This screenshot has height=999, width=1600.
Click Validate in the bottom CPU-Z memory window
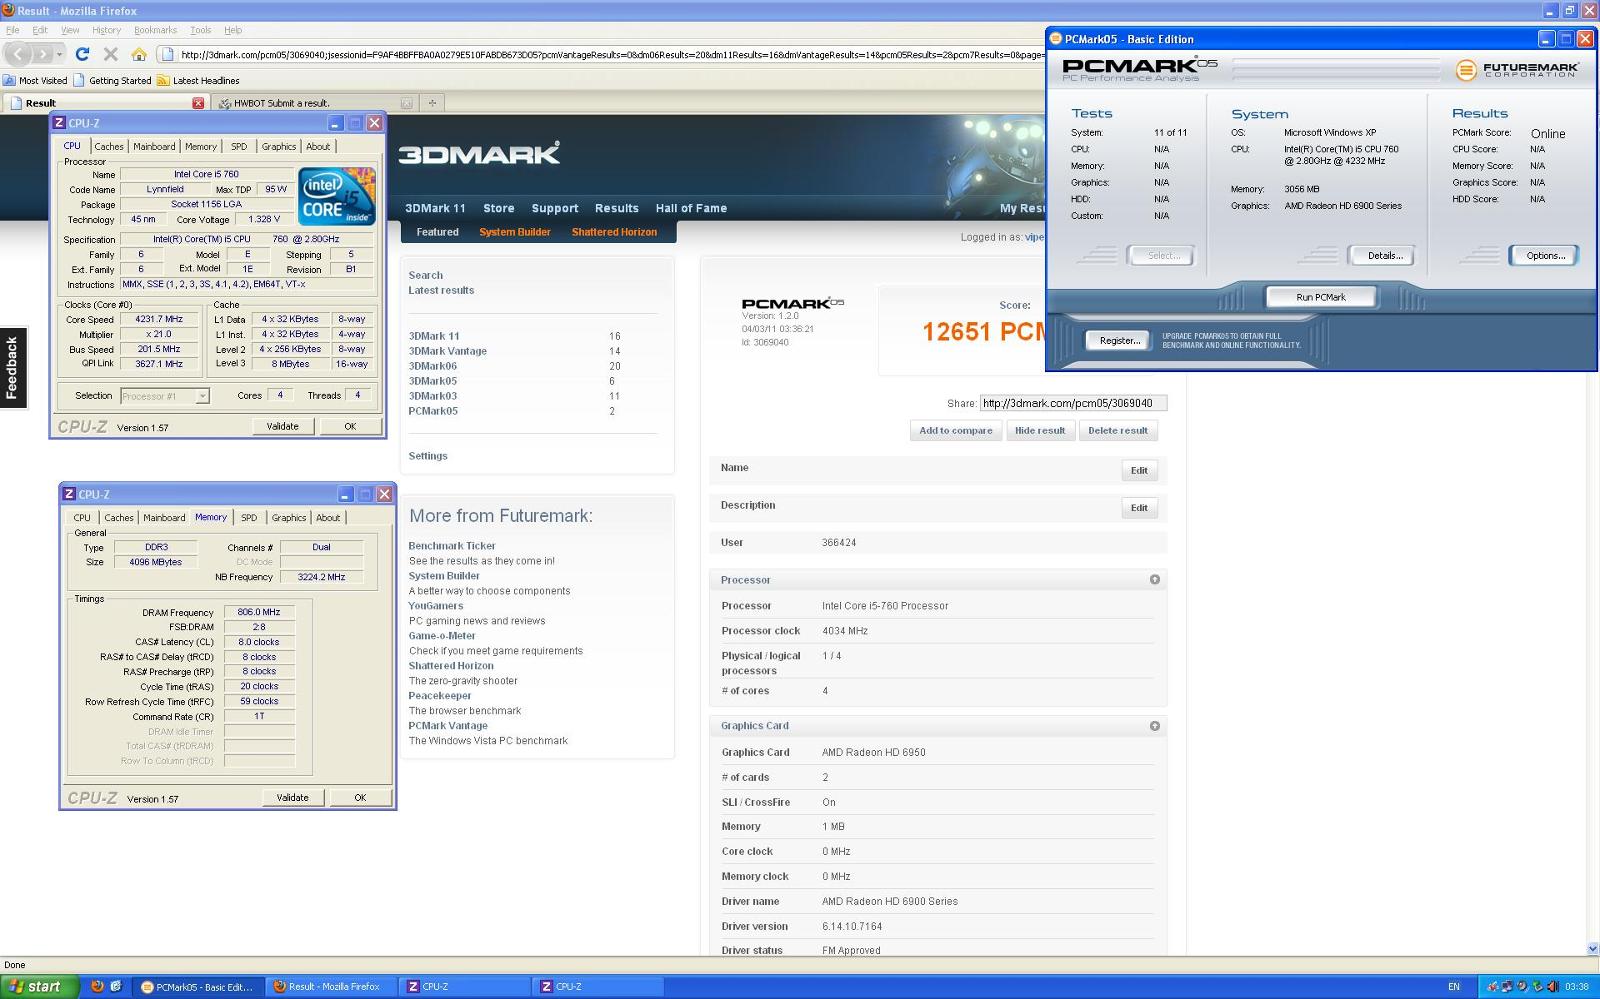click(x=293, y=797)
